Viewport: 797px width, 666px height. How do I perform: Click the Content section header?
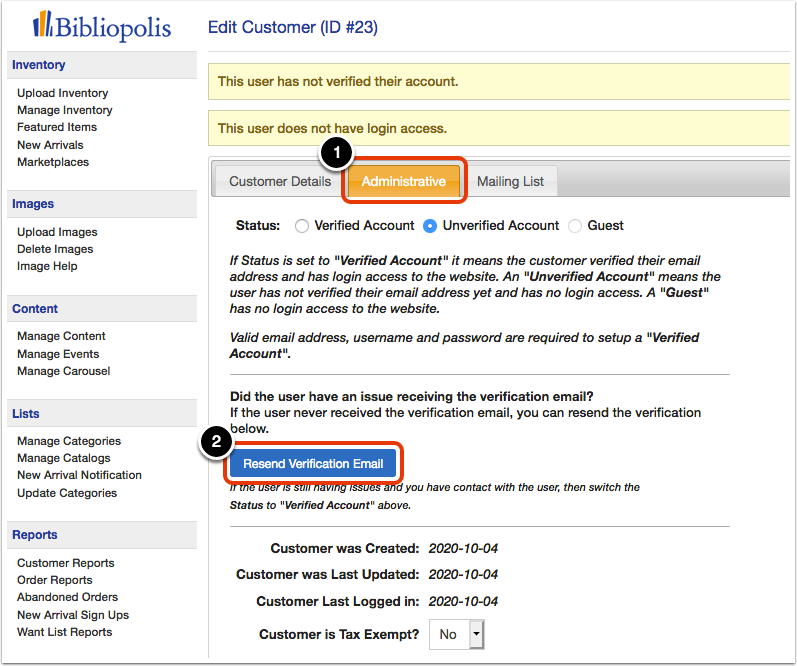pyautogui.click(x=102, y=309)
